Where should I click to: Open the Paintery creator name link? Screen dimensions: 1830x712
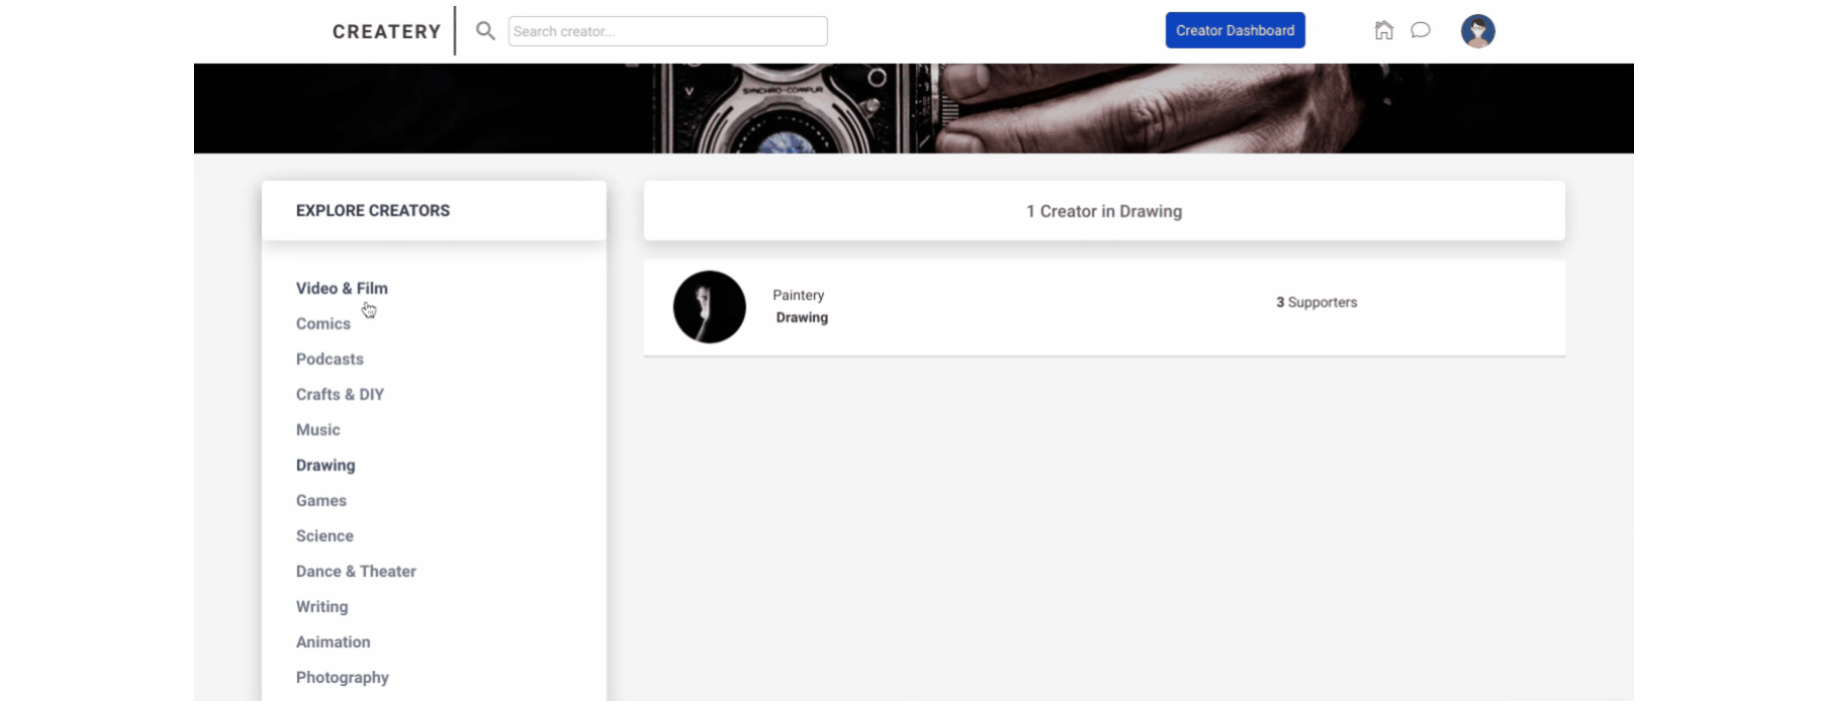[798, 295]
